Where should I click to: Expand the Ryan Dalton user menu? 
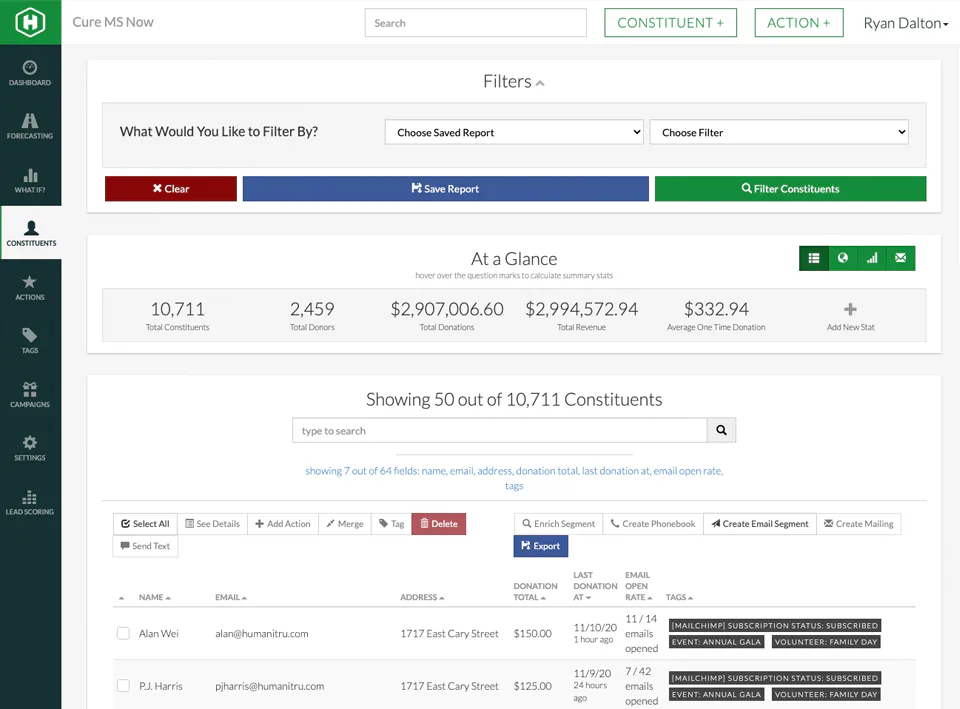coord(906,23)
